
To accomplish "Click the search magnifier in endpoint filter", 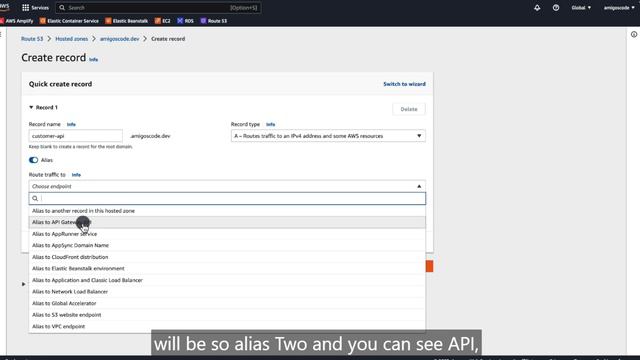I will pyautogui.click(x=35, y=198).
